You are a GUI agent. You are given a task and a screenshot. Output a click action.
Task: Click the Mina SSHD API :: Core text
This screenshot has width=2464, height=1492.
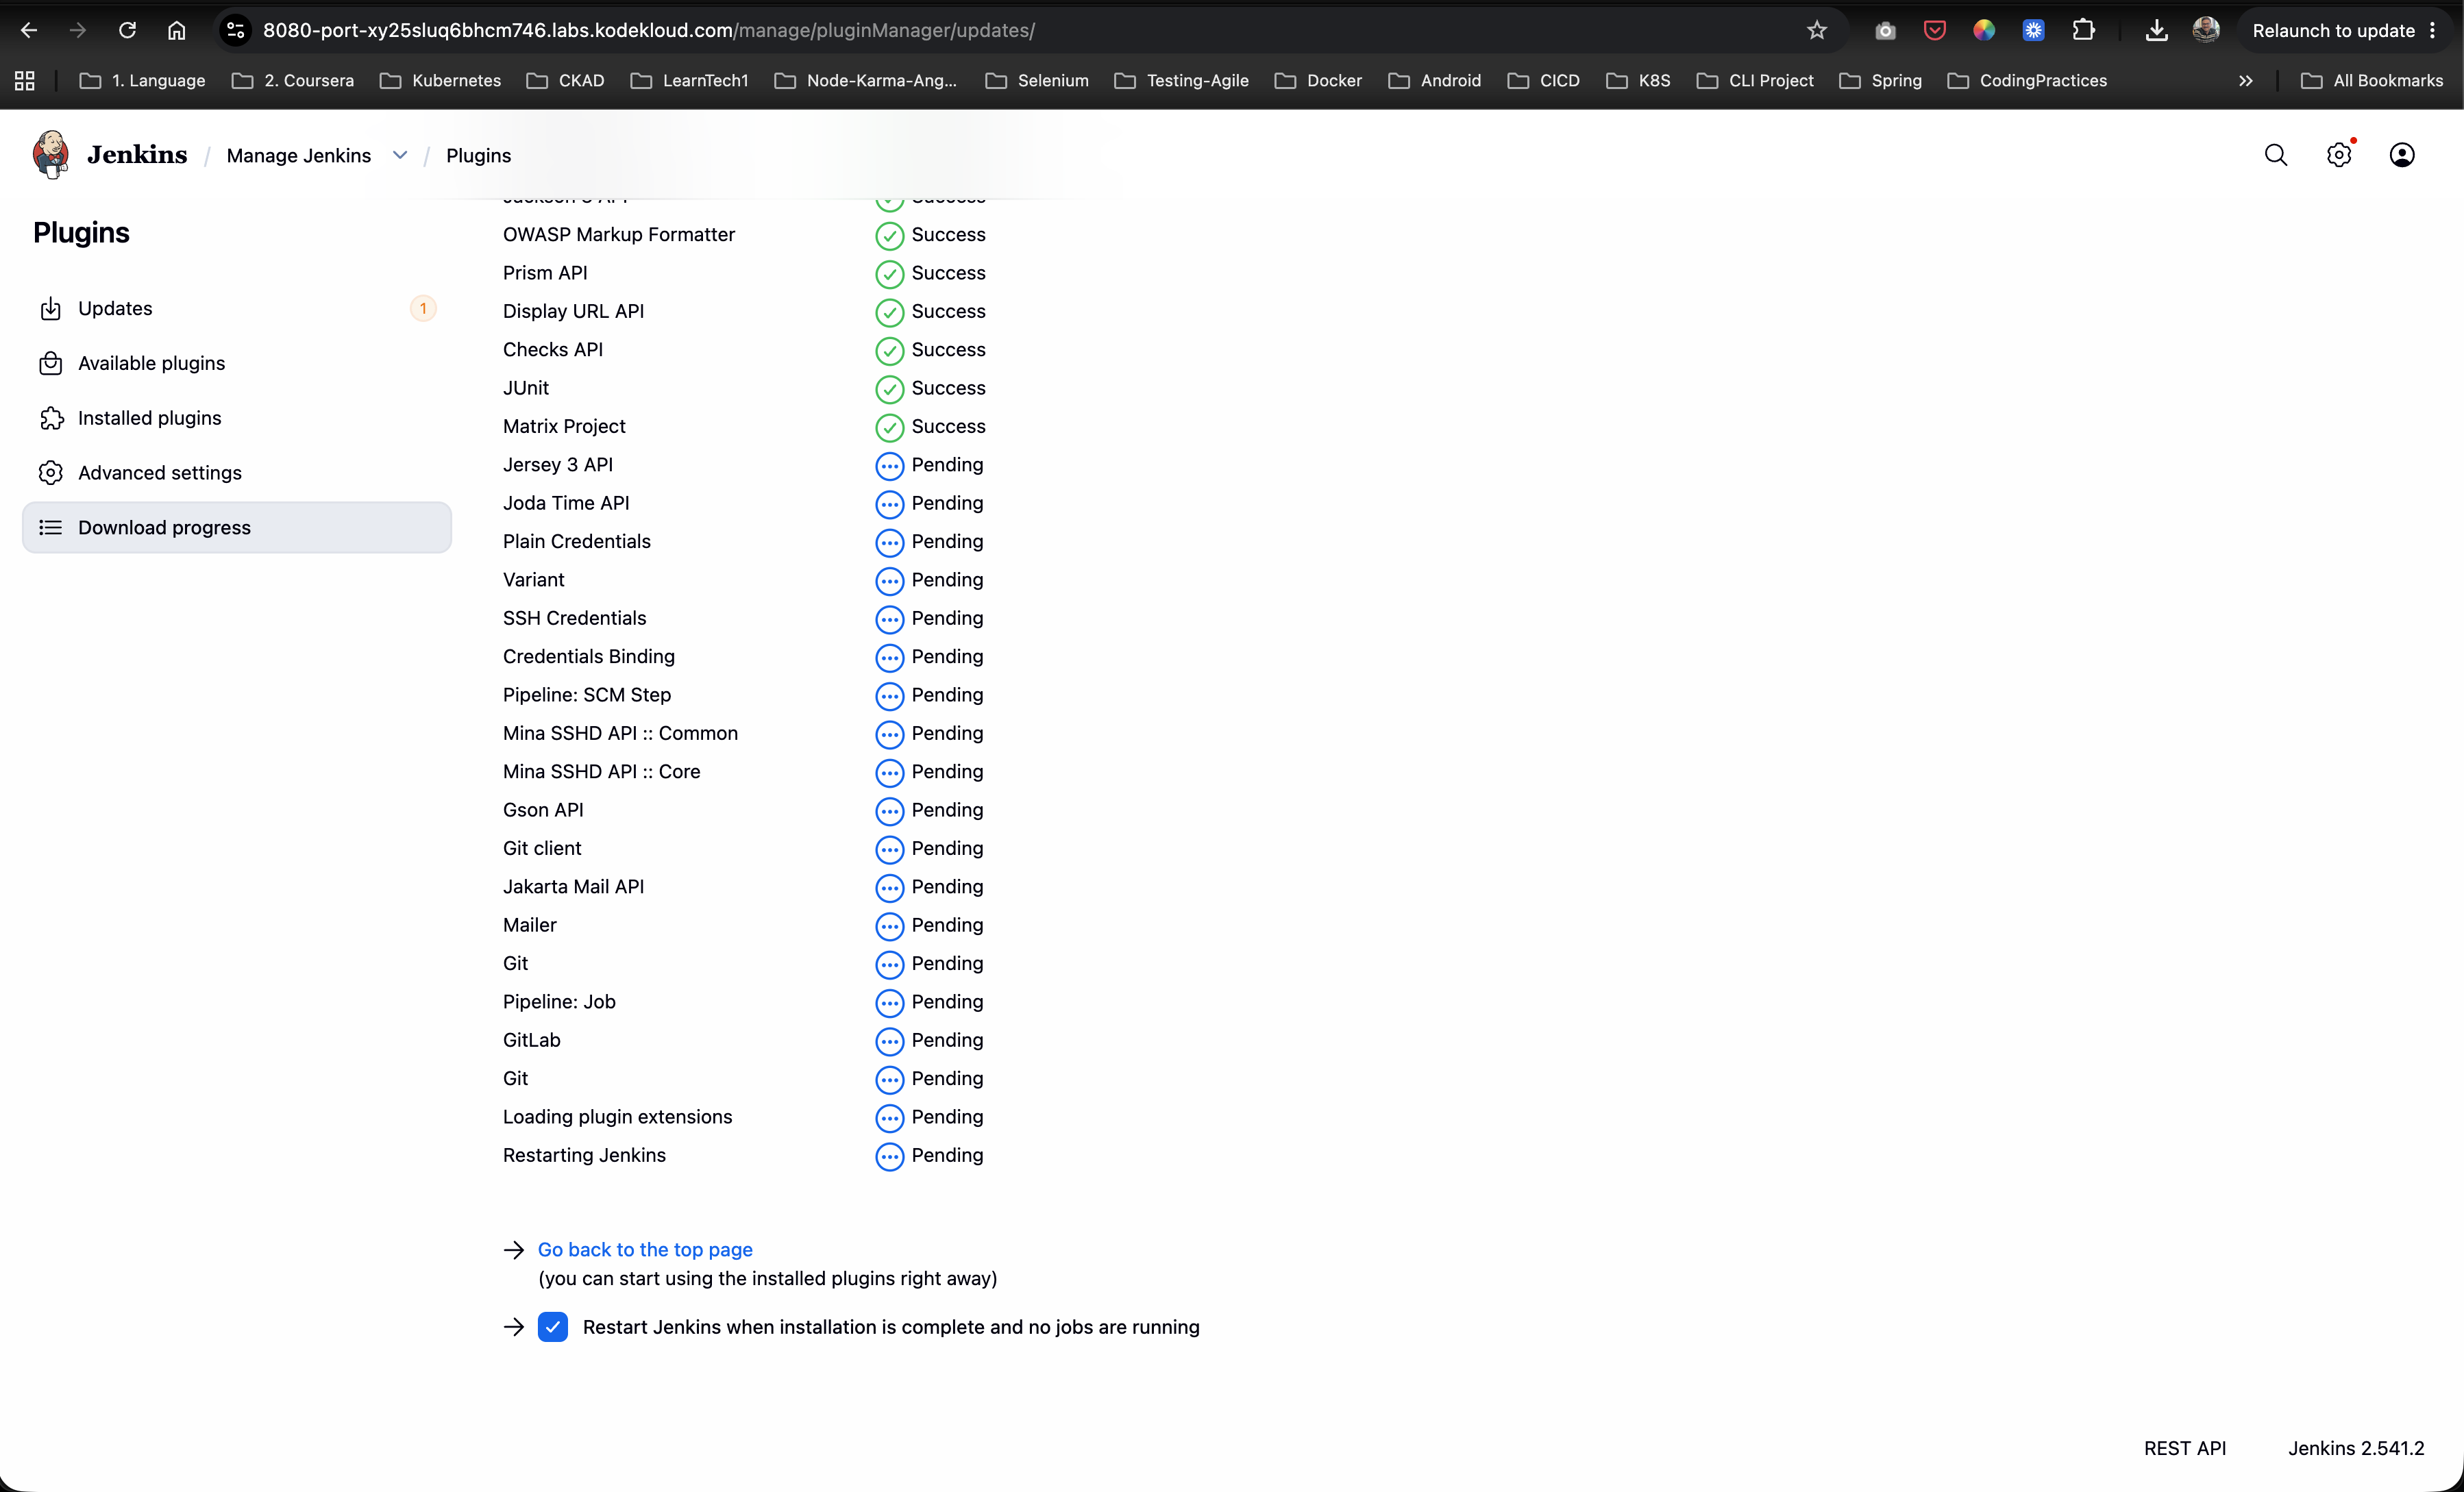click(601, 772)
